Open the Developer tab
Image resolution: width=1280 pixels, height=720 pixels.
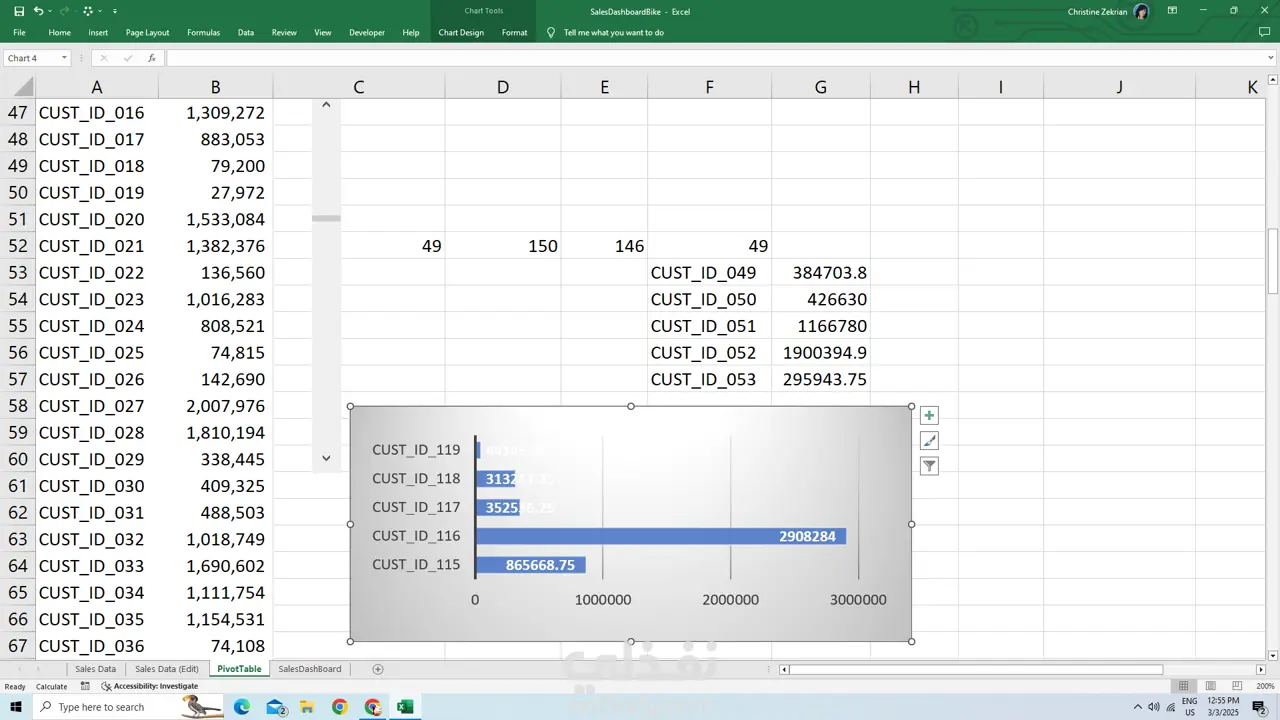tap(367, 32)
